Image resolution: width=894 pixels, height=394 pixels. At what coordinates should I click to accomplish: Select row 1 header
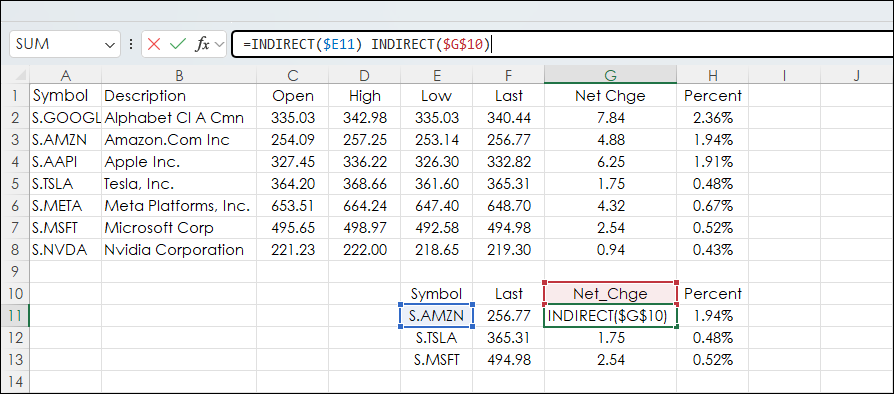pos(15,95)
